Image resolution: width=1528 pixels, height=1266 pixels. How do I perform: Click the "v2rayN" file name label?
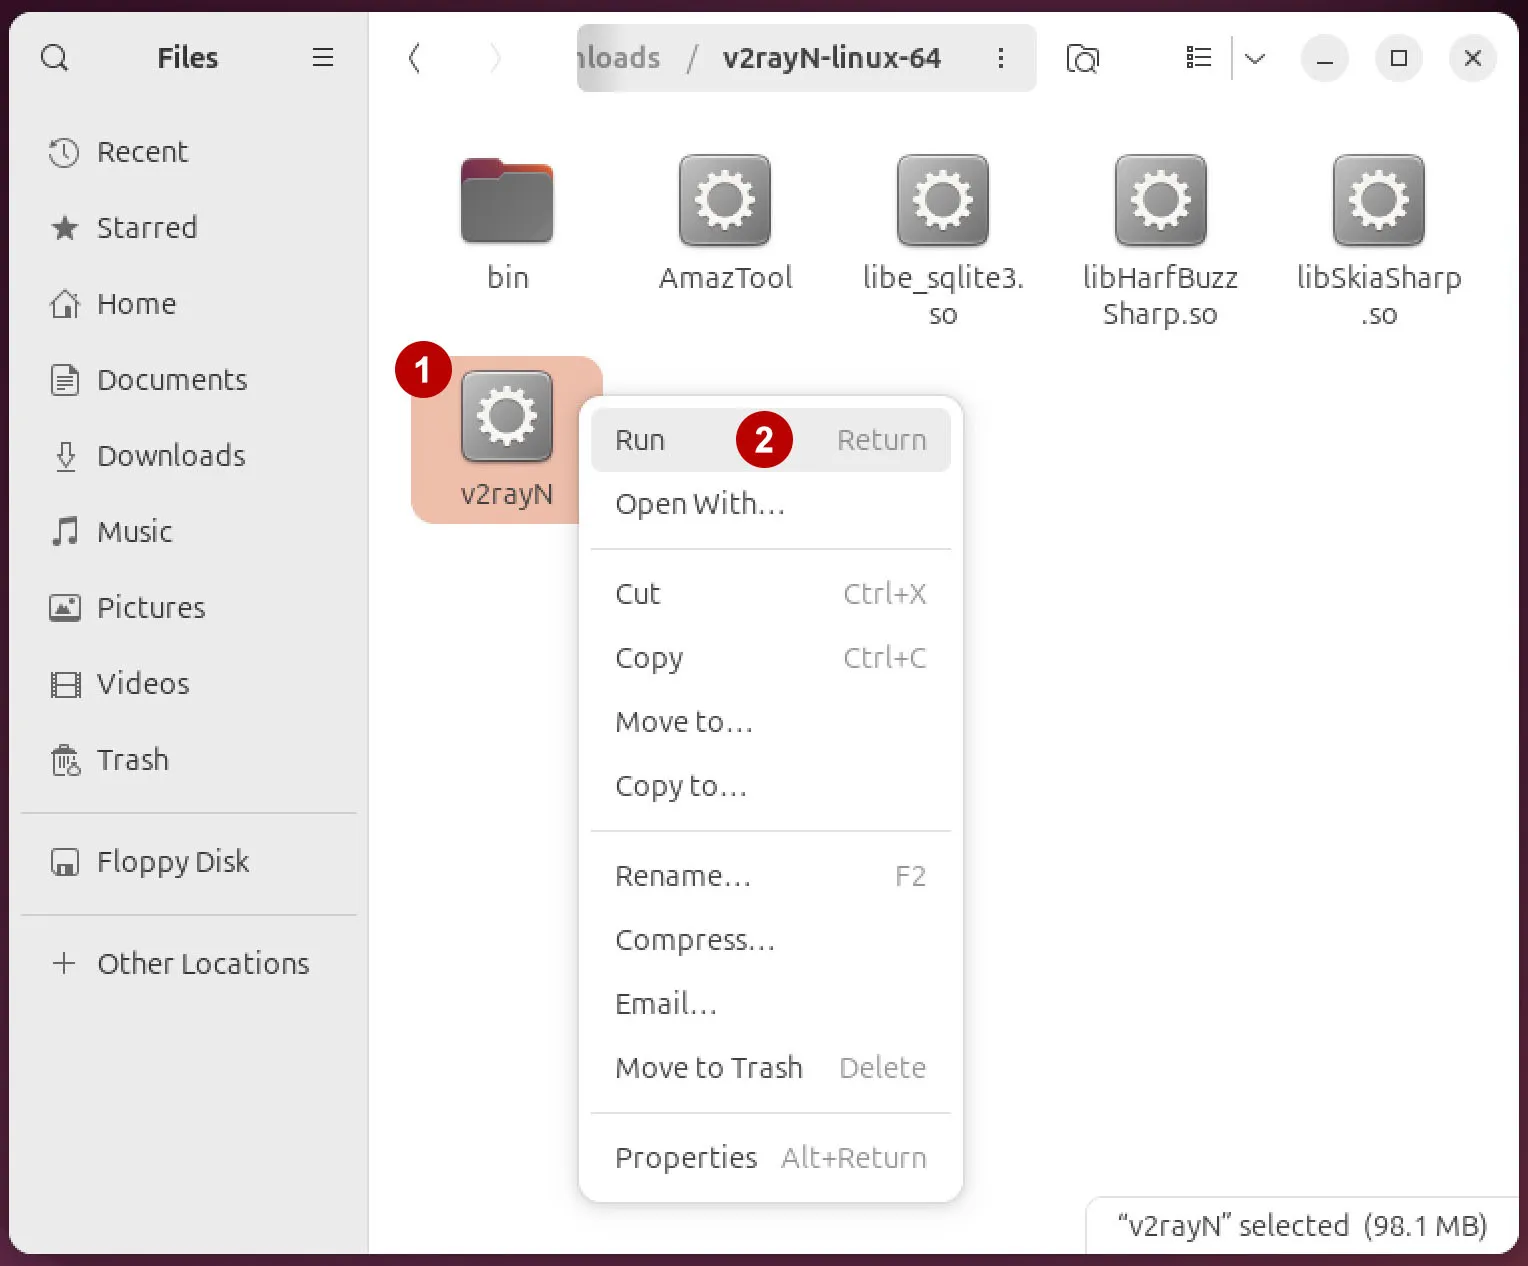[507, 494]
